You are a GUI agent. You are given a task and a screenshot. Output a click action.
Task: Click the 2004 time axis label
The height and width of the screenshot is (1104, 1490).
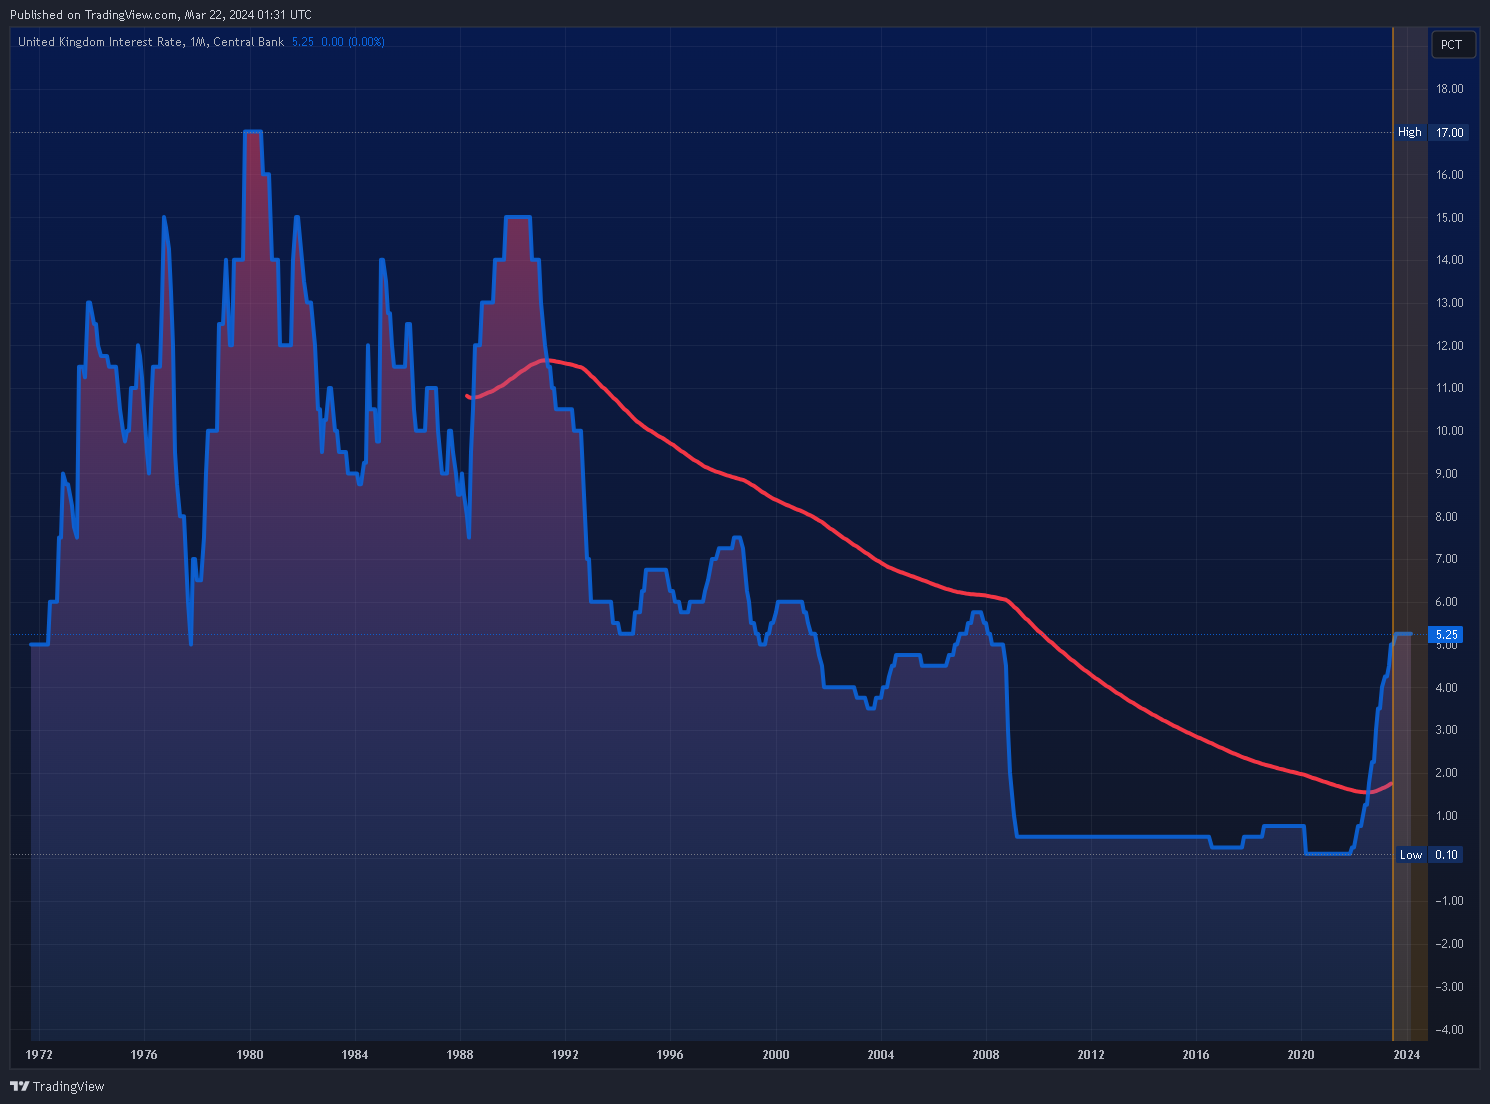[x=881, y=1055]
